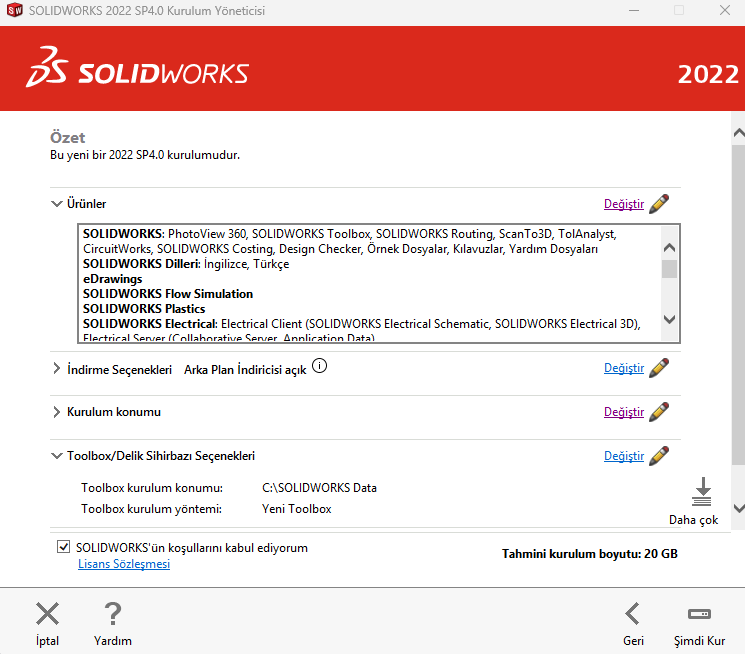The height and width of the screenshot is (654, 745).
Task: Click Arka Plan İndiricisi açık text
Action: click(x=245, y=370)
